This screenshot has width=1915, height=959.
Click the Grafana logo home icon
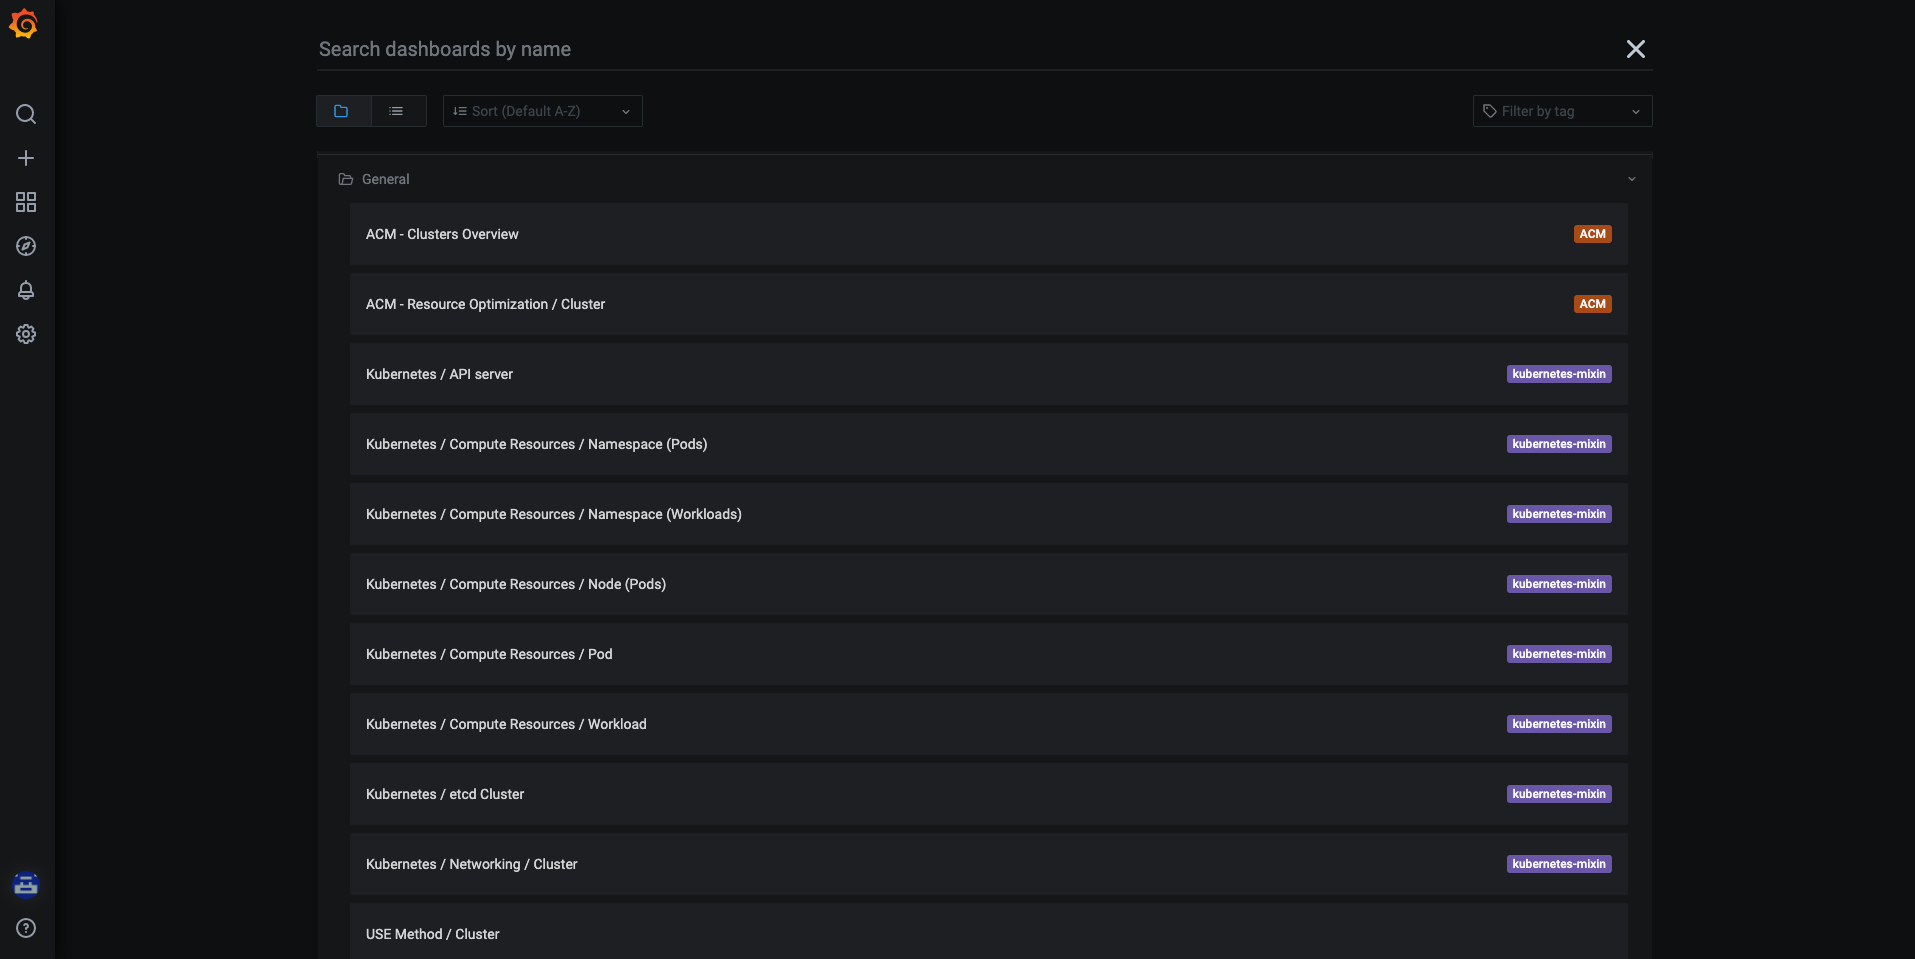click(24, 24)
